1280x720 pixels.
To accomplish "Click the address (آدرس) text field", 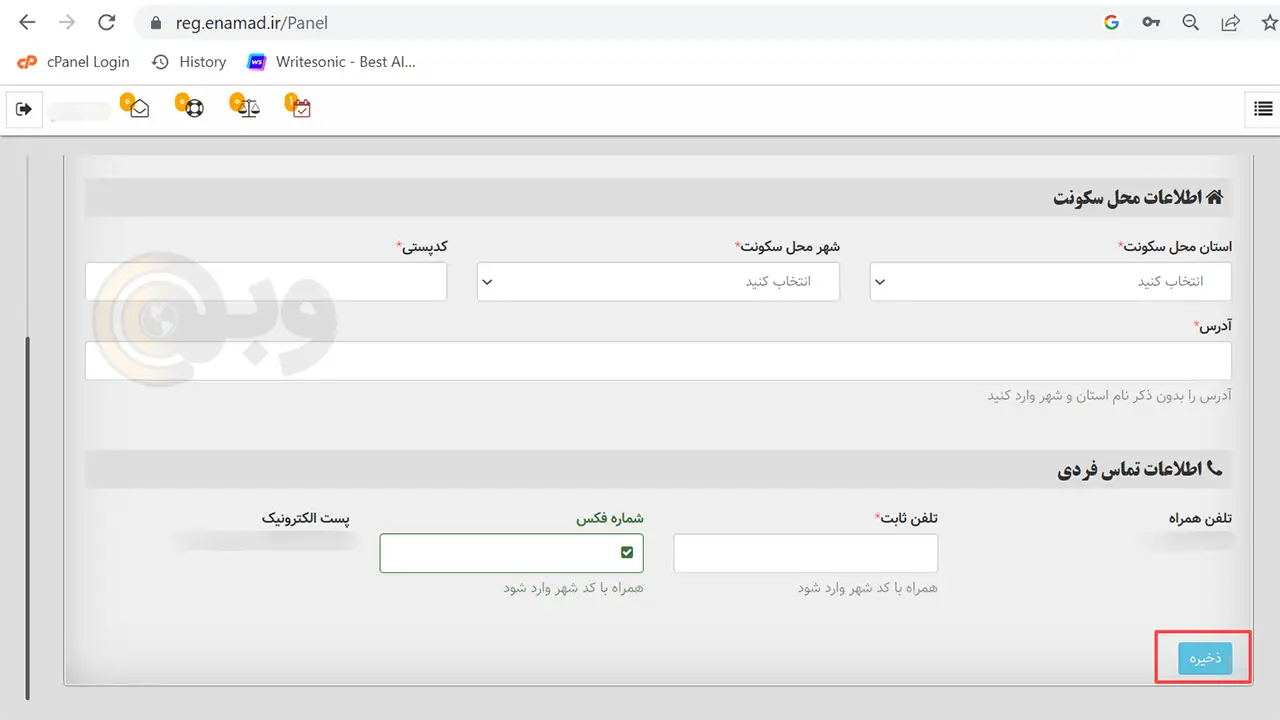I will (x=658, y=361).
